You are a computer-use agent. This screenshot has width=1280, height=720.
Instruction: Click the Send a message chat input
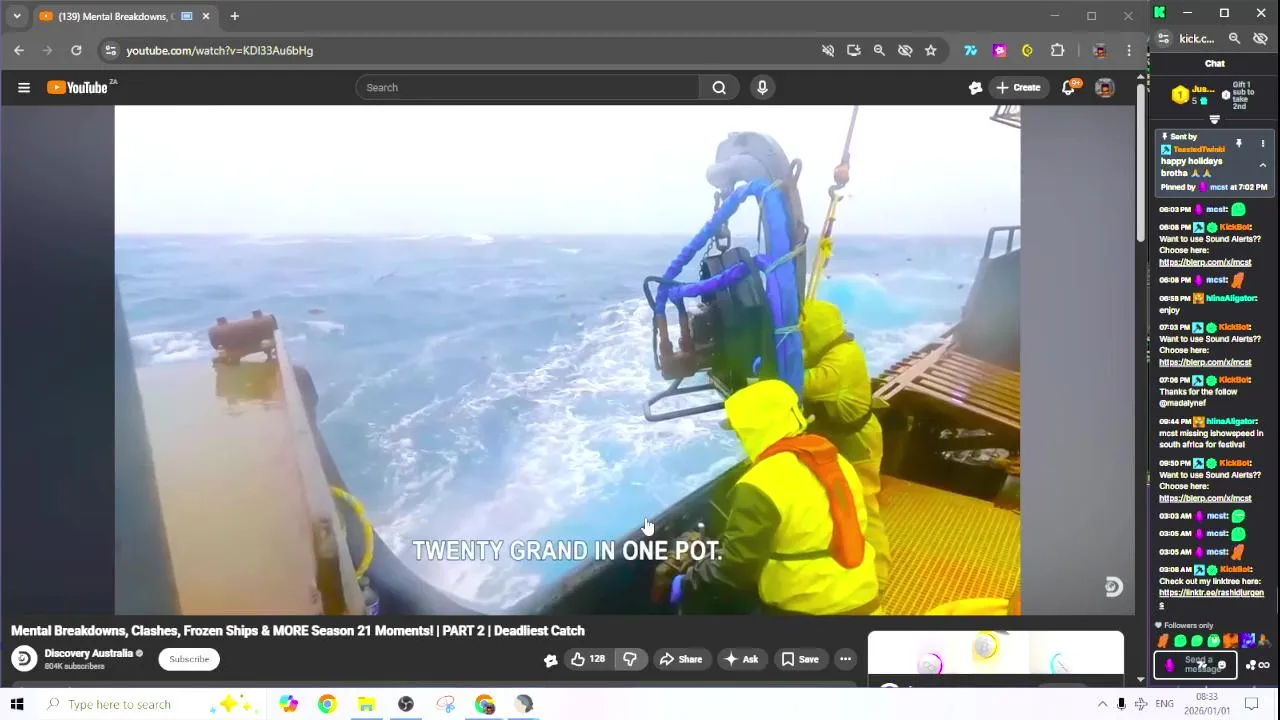coord(1195,665)
